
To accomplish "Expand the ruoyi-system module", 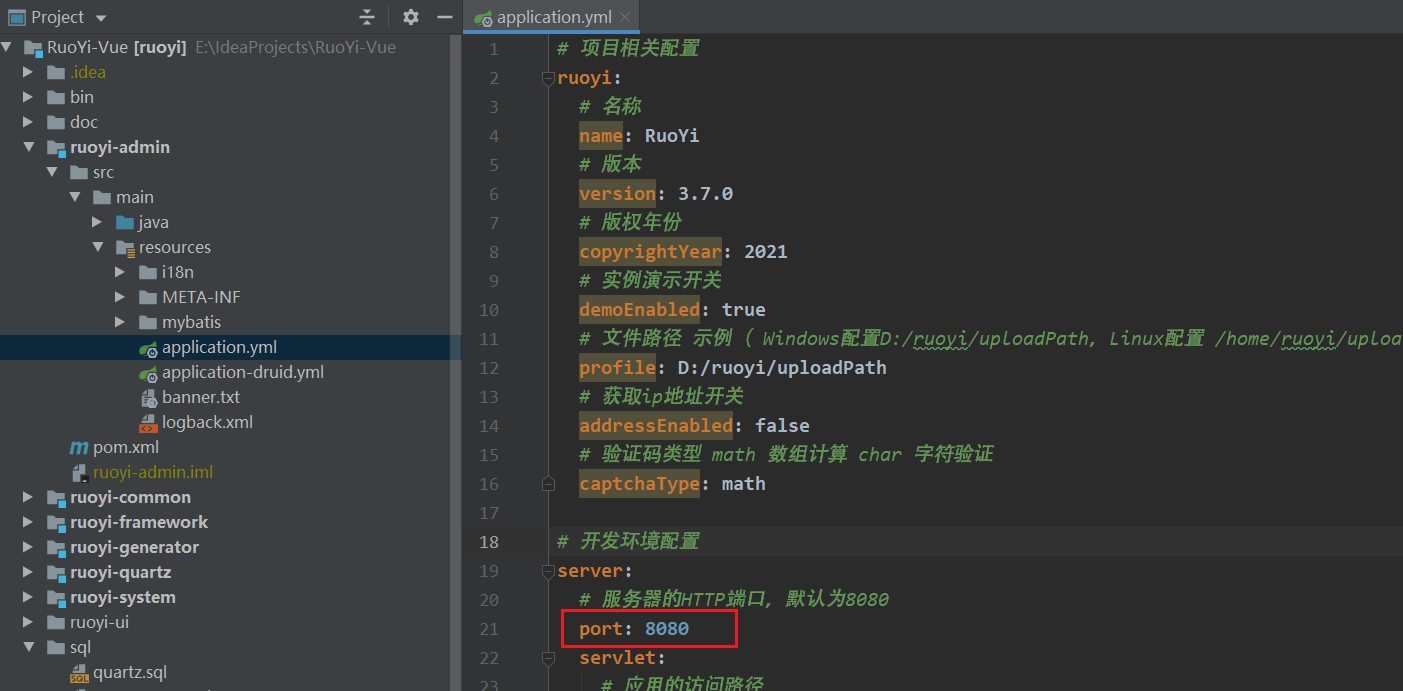I will tap(29, 597).
